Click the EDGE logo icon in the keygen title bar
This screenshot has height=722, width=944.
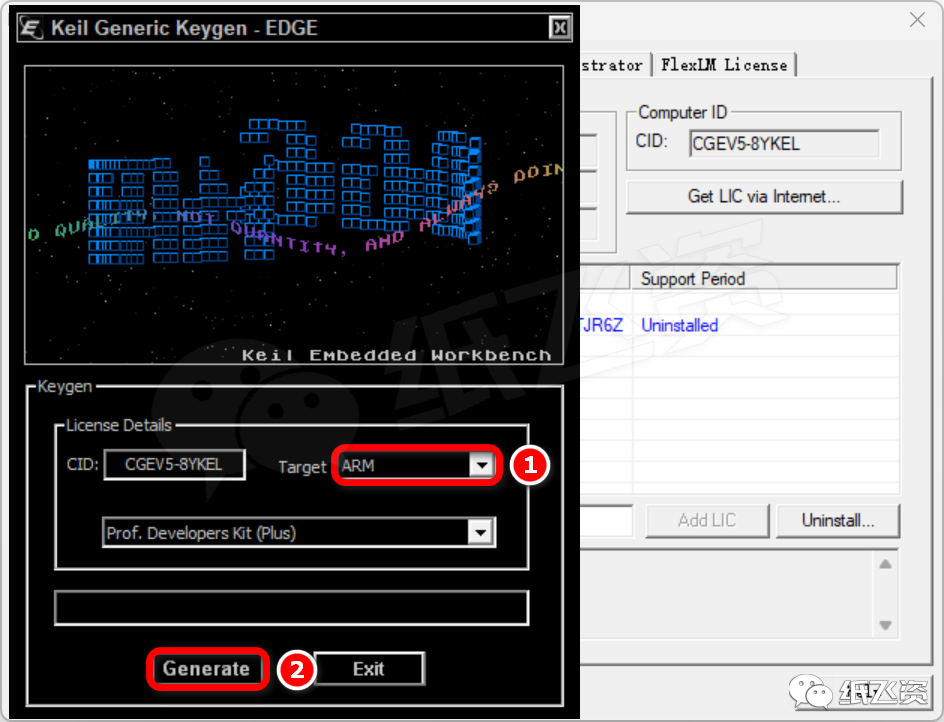31,28
